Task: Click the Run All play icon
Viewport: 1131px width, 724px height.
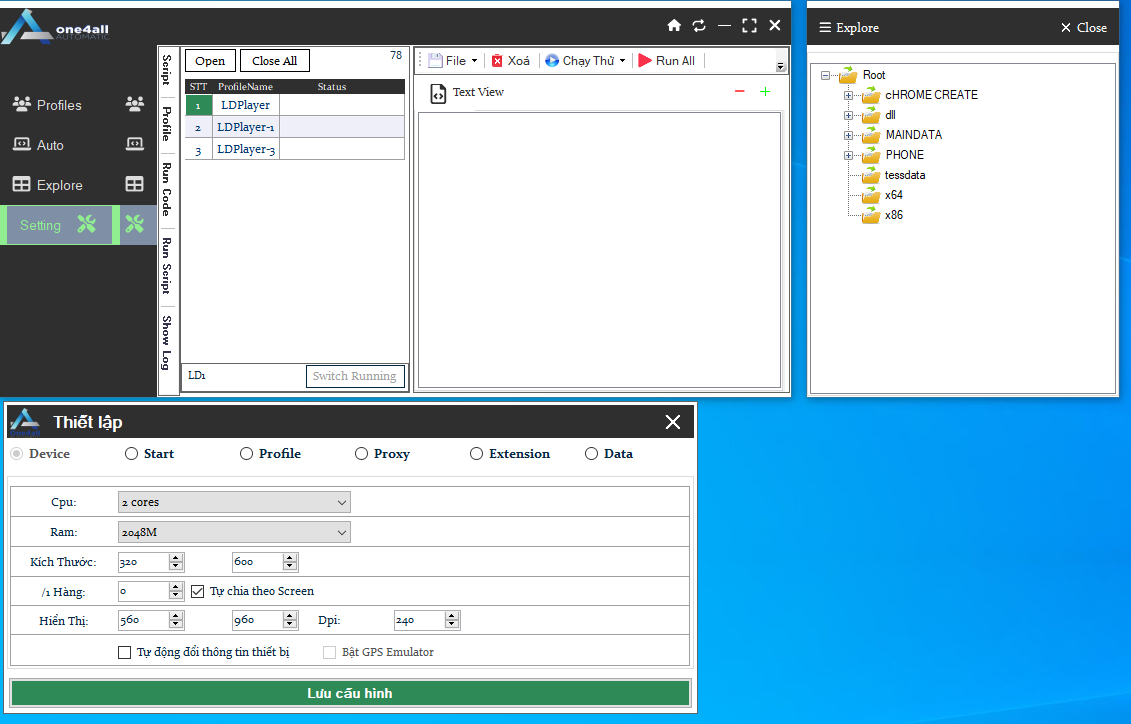Action: [645, 61]
